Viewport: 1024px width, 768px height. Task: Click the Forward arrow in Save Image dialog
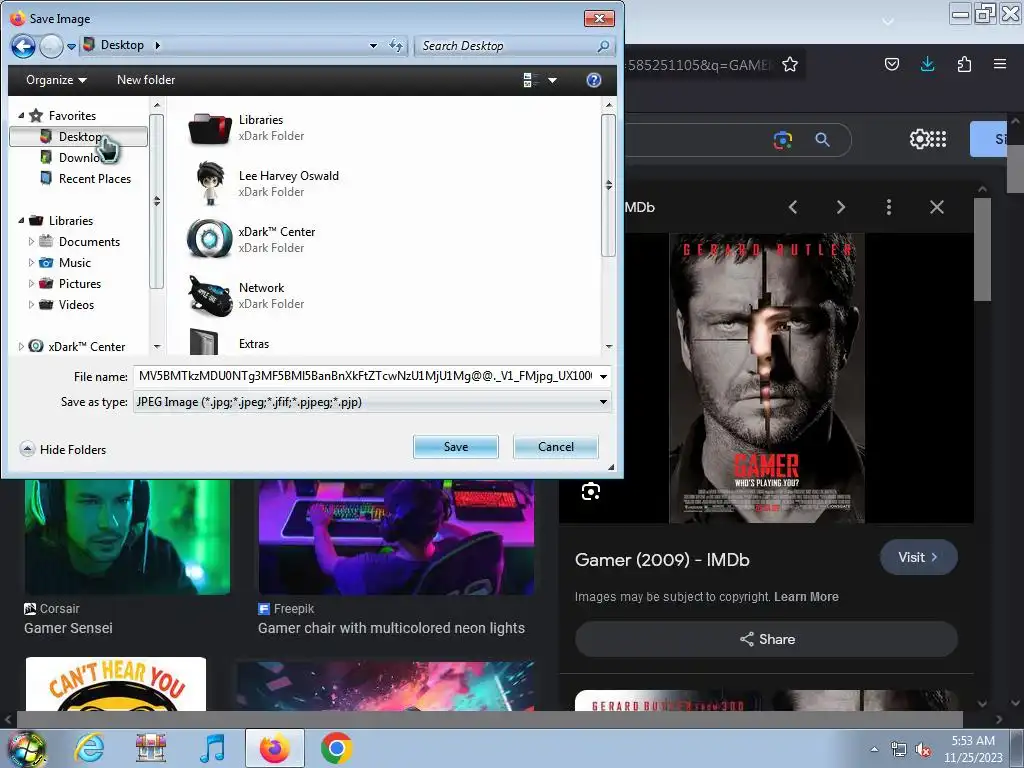coord(51,46)
